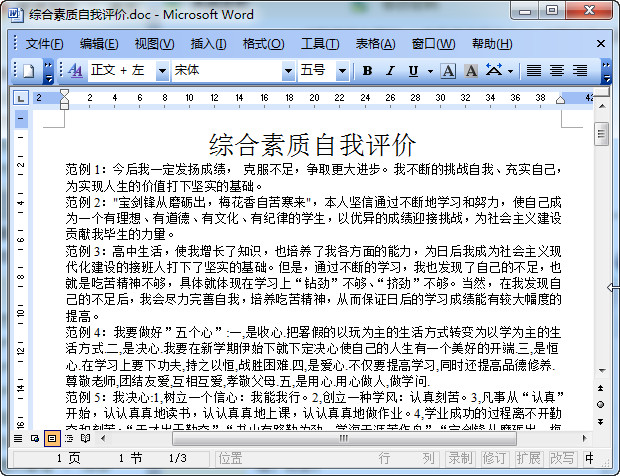Image resolution: width=620 pixels, height=476 pixels.
Task: Toggle bold formatting
Action: 367,71
